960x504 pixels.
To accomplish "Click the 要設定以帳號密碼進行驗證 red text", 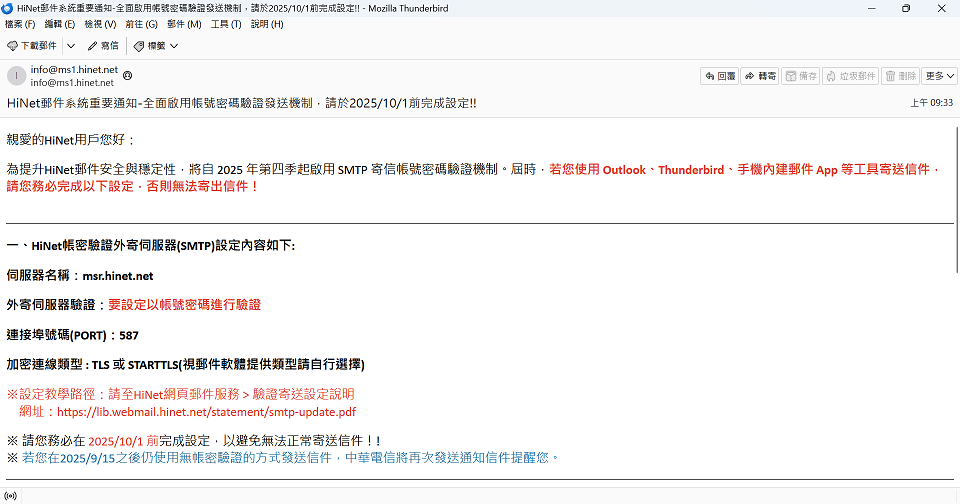I will pos(184,305).
